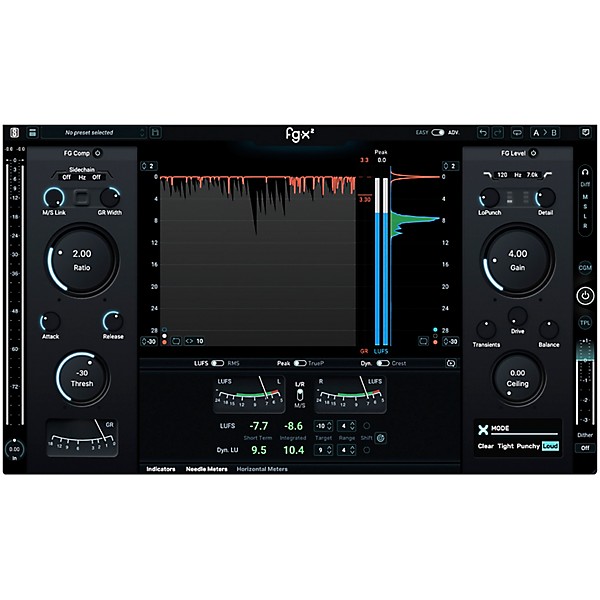Image resolution: width=600 pixels, height=600 pixels.
Task: Select S in the monitor strip
Action: [585, 207]
